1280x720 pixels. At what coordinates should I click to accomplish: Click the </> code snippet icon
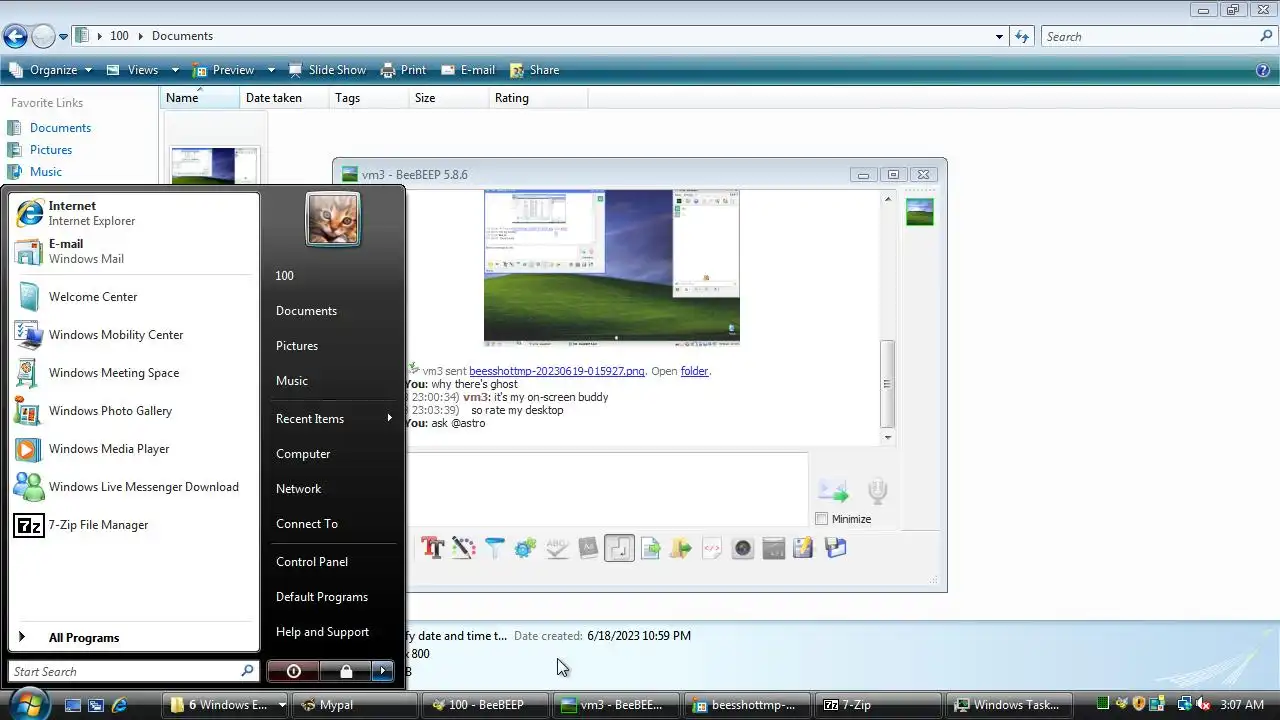pos(712,548)
